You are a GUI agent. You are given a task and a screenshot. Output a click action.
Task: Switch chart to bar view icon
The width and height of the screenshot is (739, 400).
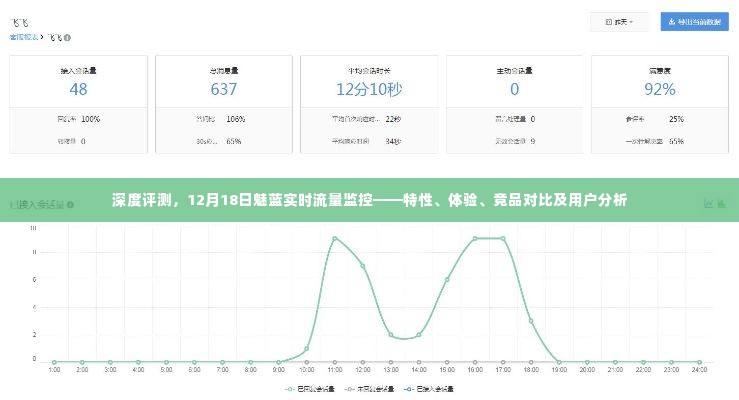[721, 204]
